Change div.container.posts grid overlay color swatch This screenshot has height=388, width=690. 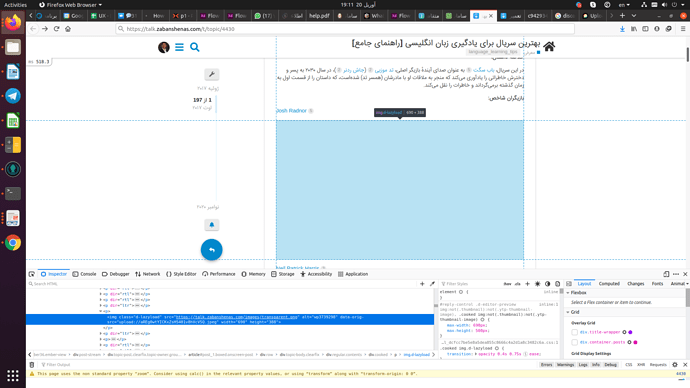(x=635, y=342)
